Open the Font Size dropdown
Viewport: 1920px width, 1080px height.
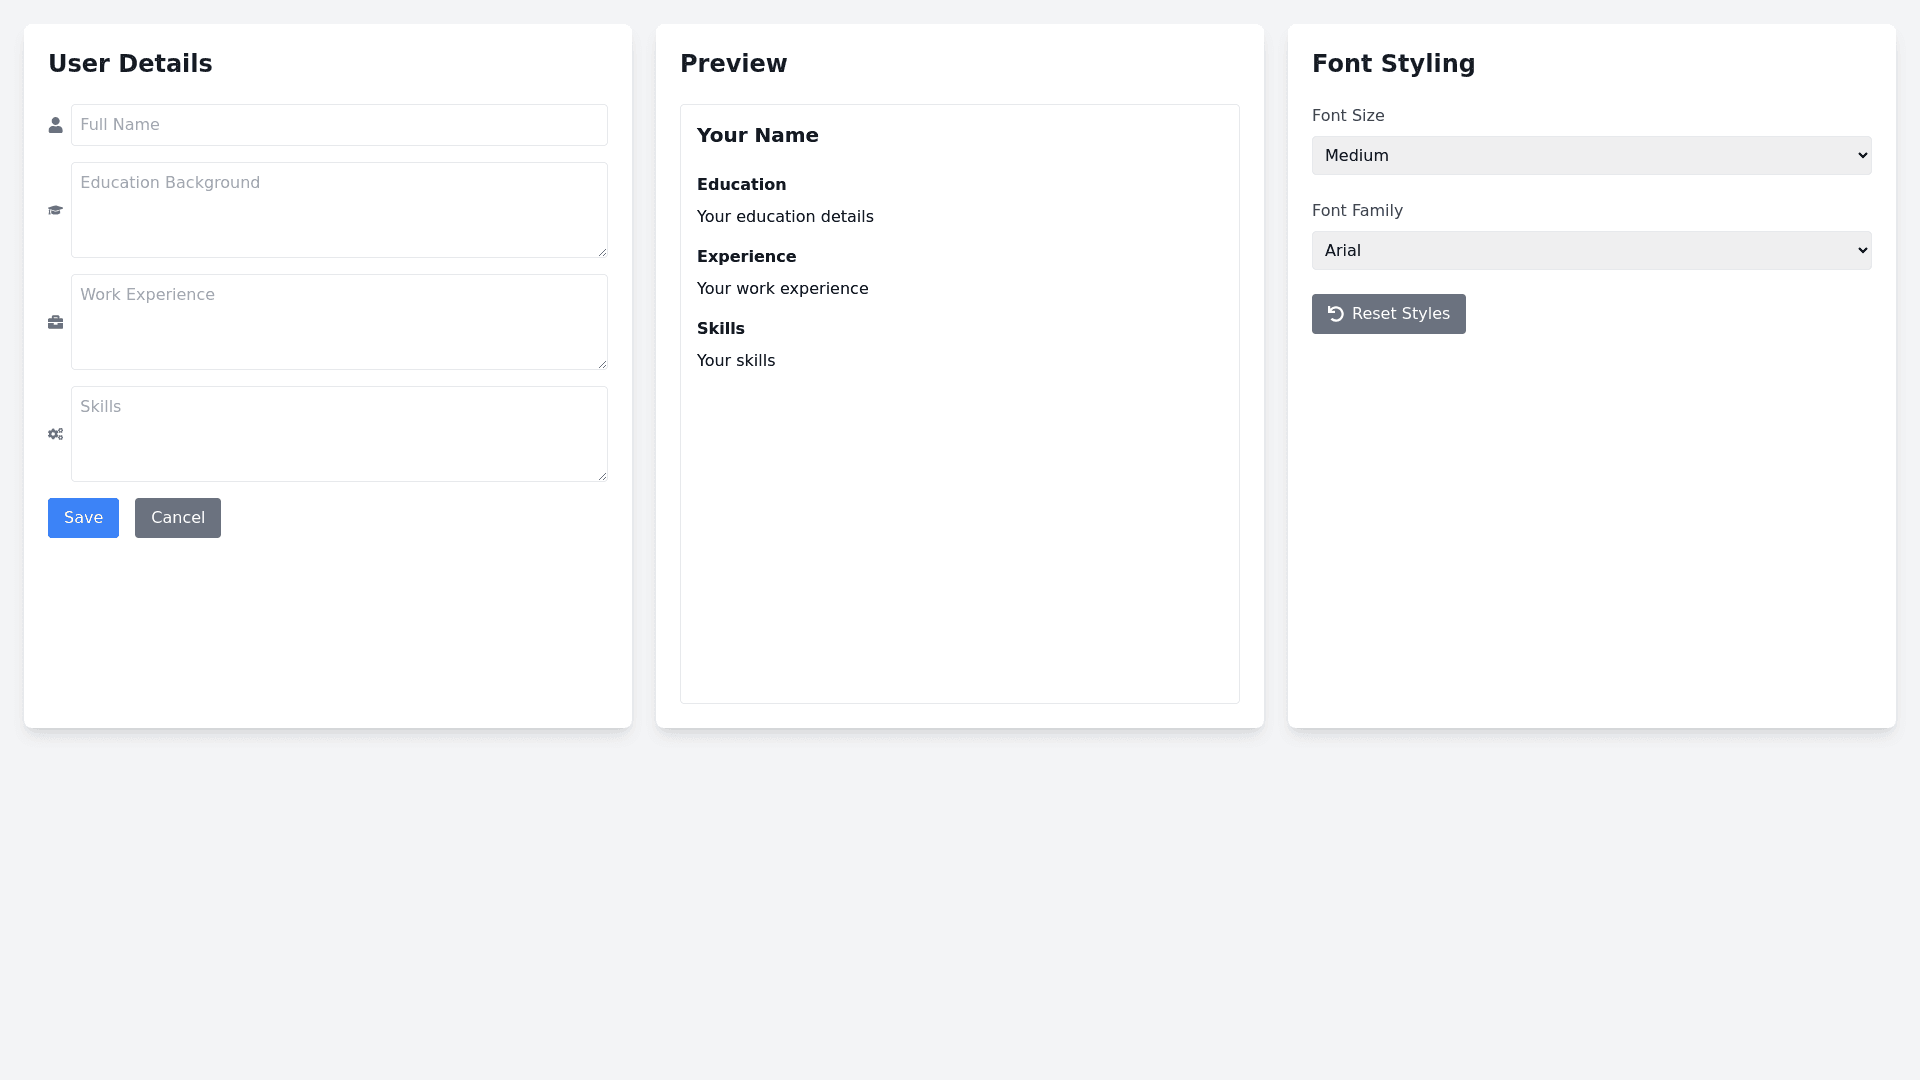click(1591, 156)
